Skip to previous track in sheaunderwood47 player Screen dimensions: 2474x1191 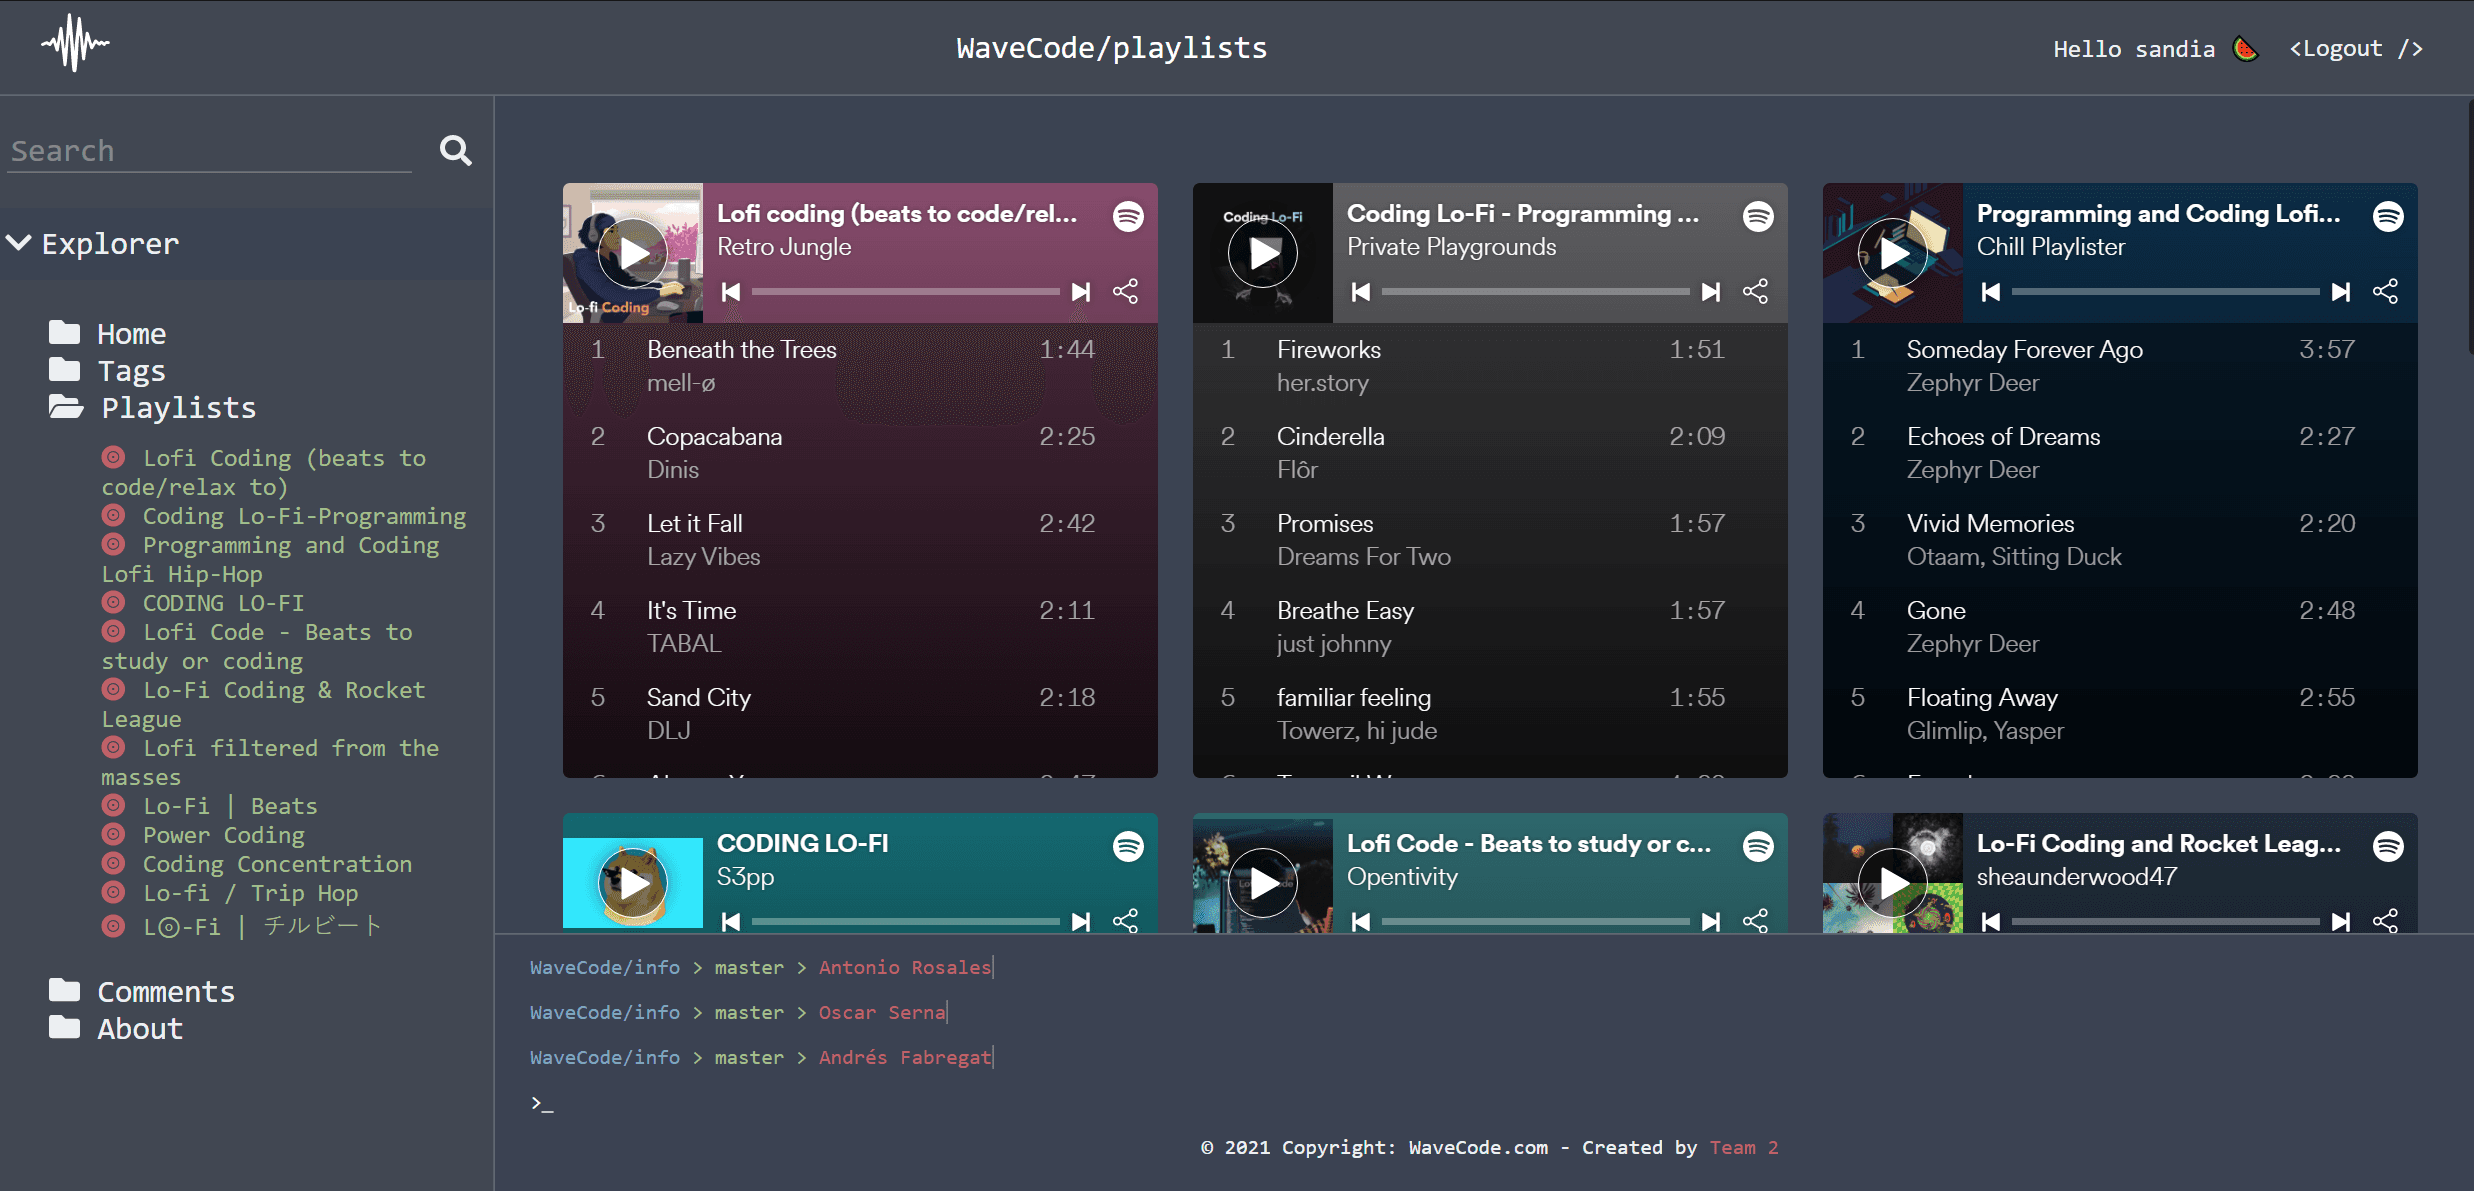click(x=1991, y=921)
